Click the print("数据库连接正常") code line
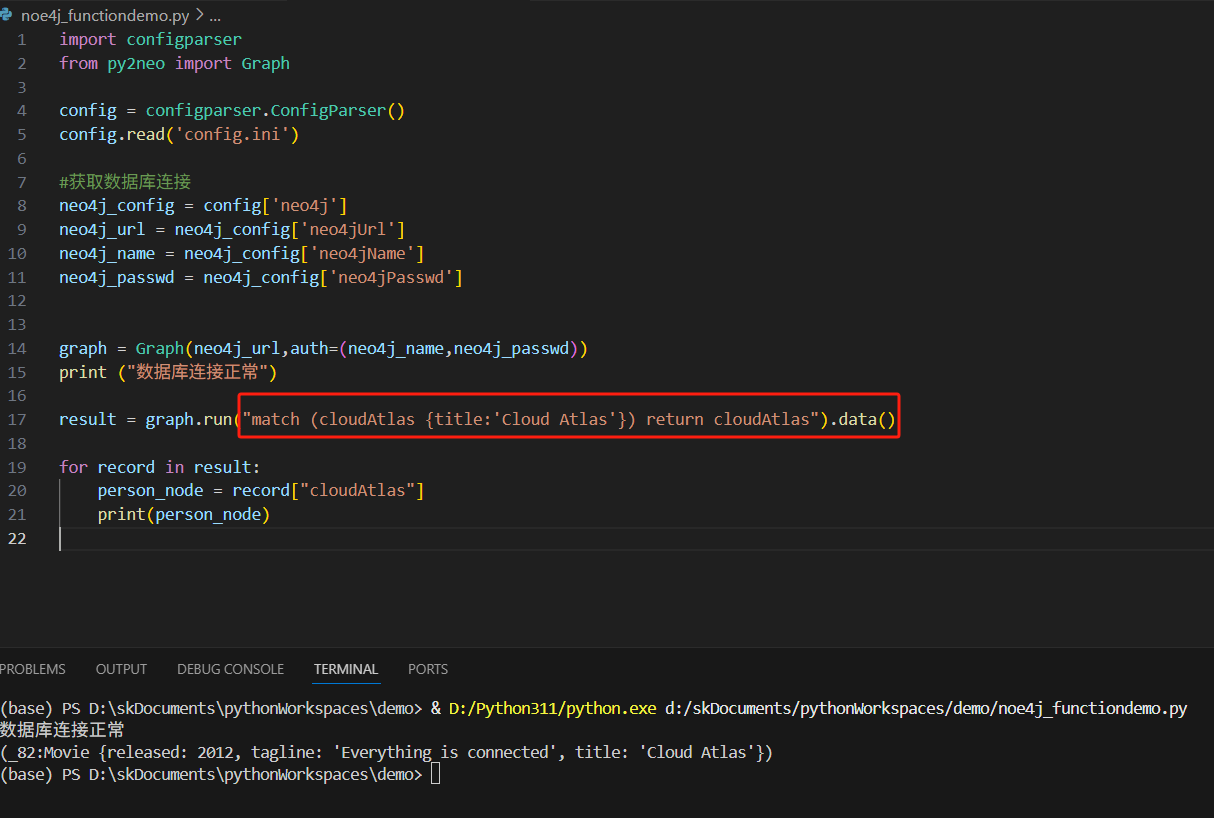 (x=168, y=372)
